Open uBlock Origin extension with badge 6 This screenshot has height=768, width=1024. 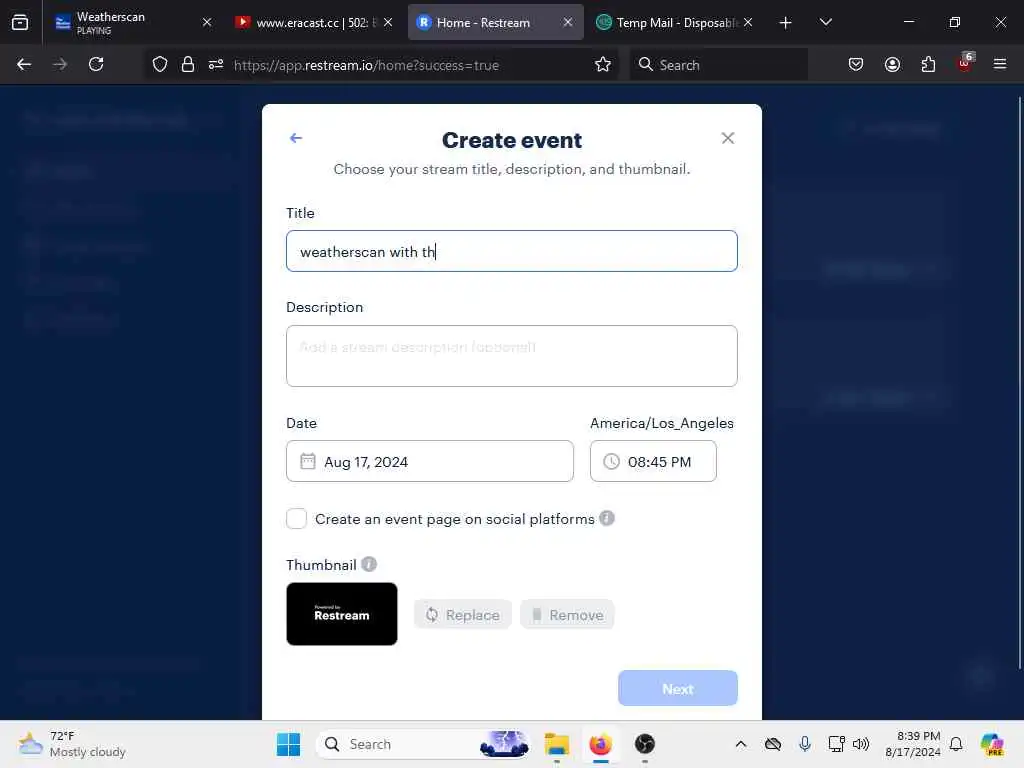coord(965,63)
